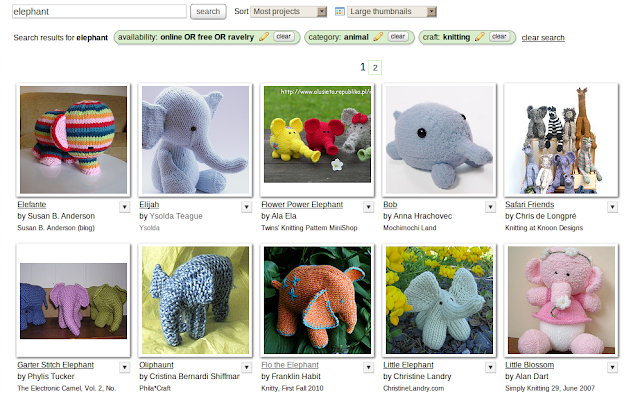Open Flo the Elephant options arrow
Image resolution: width=640 pixels, height=399 pixels.
[x=369, y=368]
